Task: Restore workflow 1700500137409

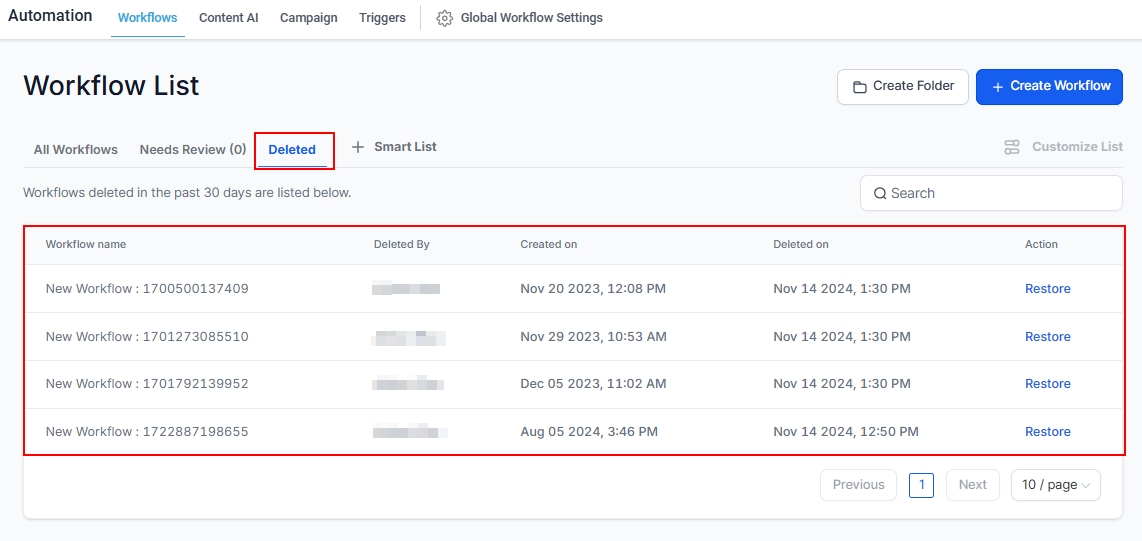Action: pyautogui.click(x=1047, y=289)
